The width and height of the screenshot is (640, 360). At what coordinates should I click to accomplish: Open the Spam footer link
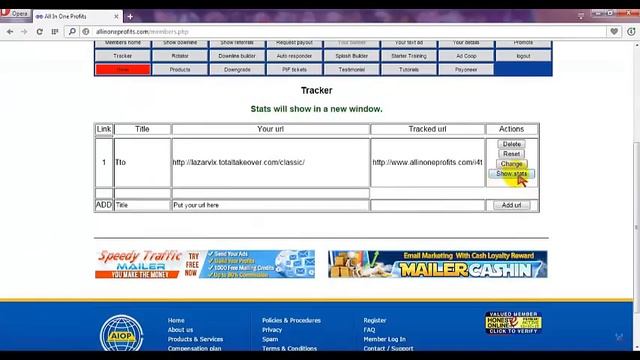click(x=270, y=339)
